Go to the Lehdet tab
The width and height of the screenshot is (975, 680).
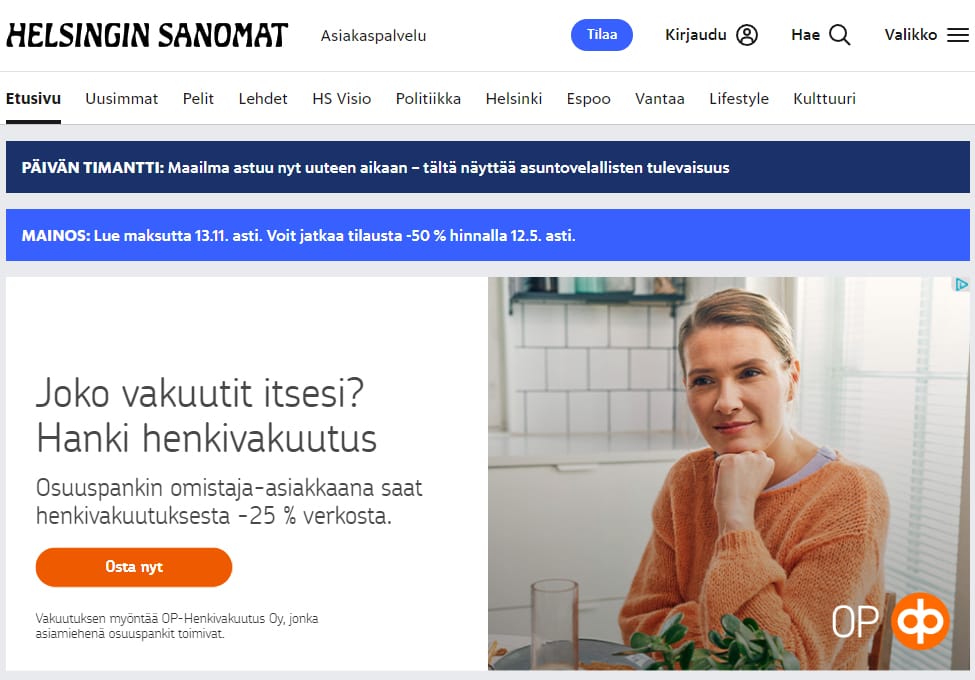[x=263, y=99]
